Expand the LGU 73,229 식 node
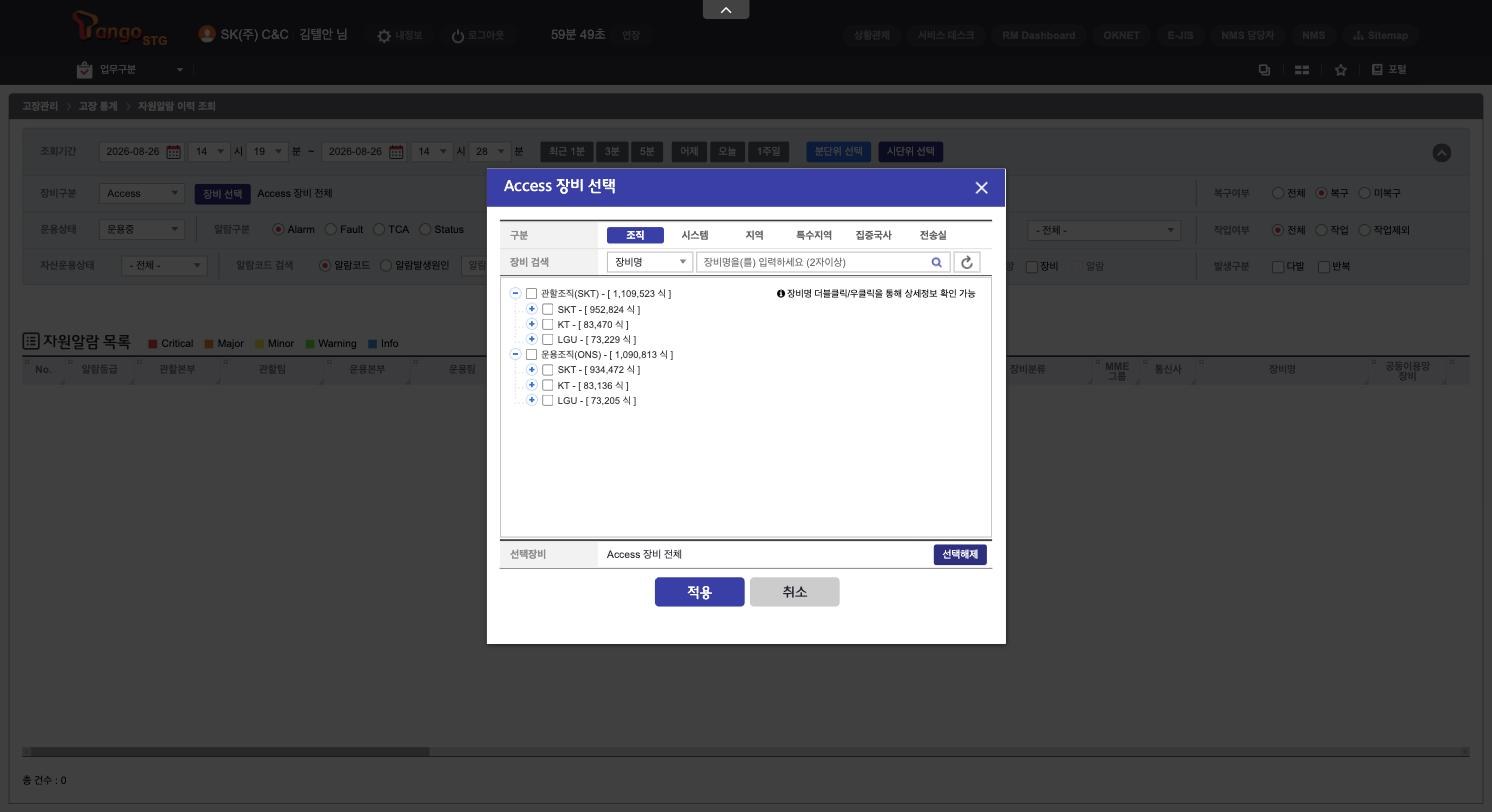Screen dimensions: 1492x812 pyautogui.click(x=532, y=340)
